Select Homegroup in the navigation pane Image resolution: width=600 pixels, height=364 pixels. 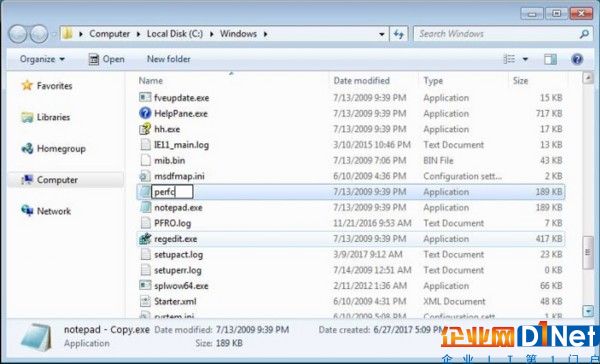[x=61, y=149]
